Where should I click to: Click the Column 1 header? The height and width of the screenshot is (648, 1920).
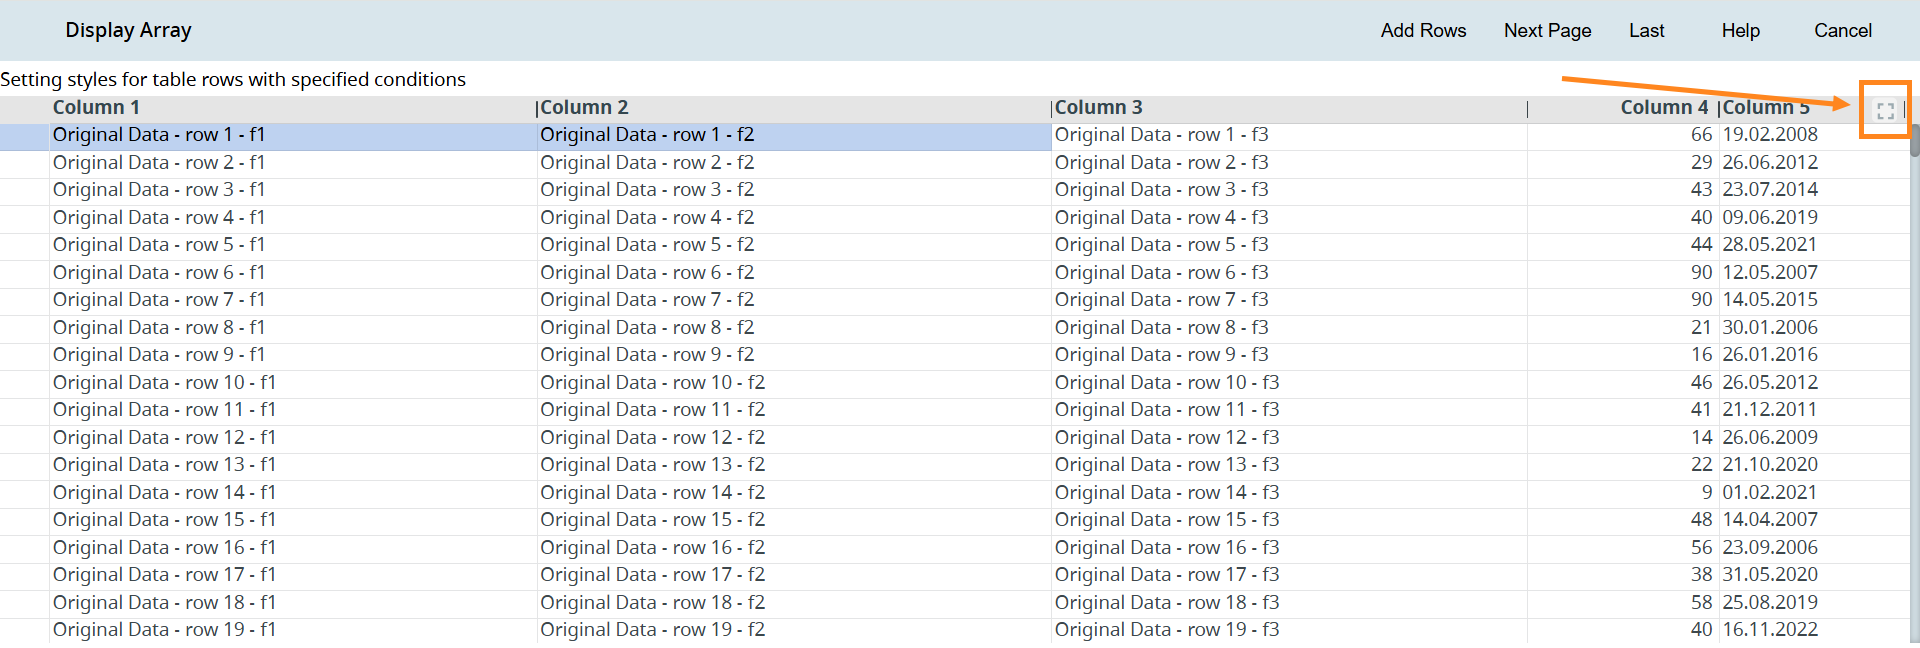coord(96,108)
